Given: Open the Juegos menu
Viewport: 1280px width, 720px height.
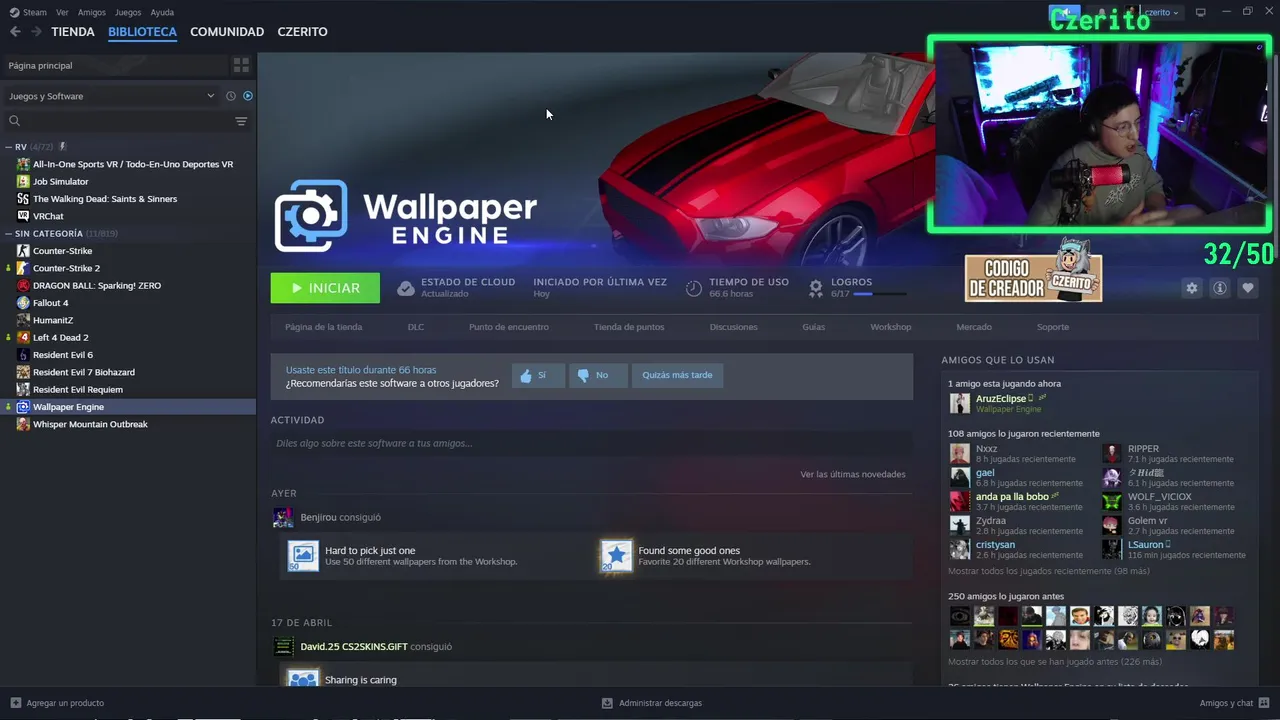Looking at the screenshot, I should pos(128,12).
